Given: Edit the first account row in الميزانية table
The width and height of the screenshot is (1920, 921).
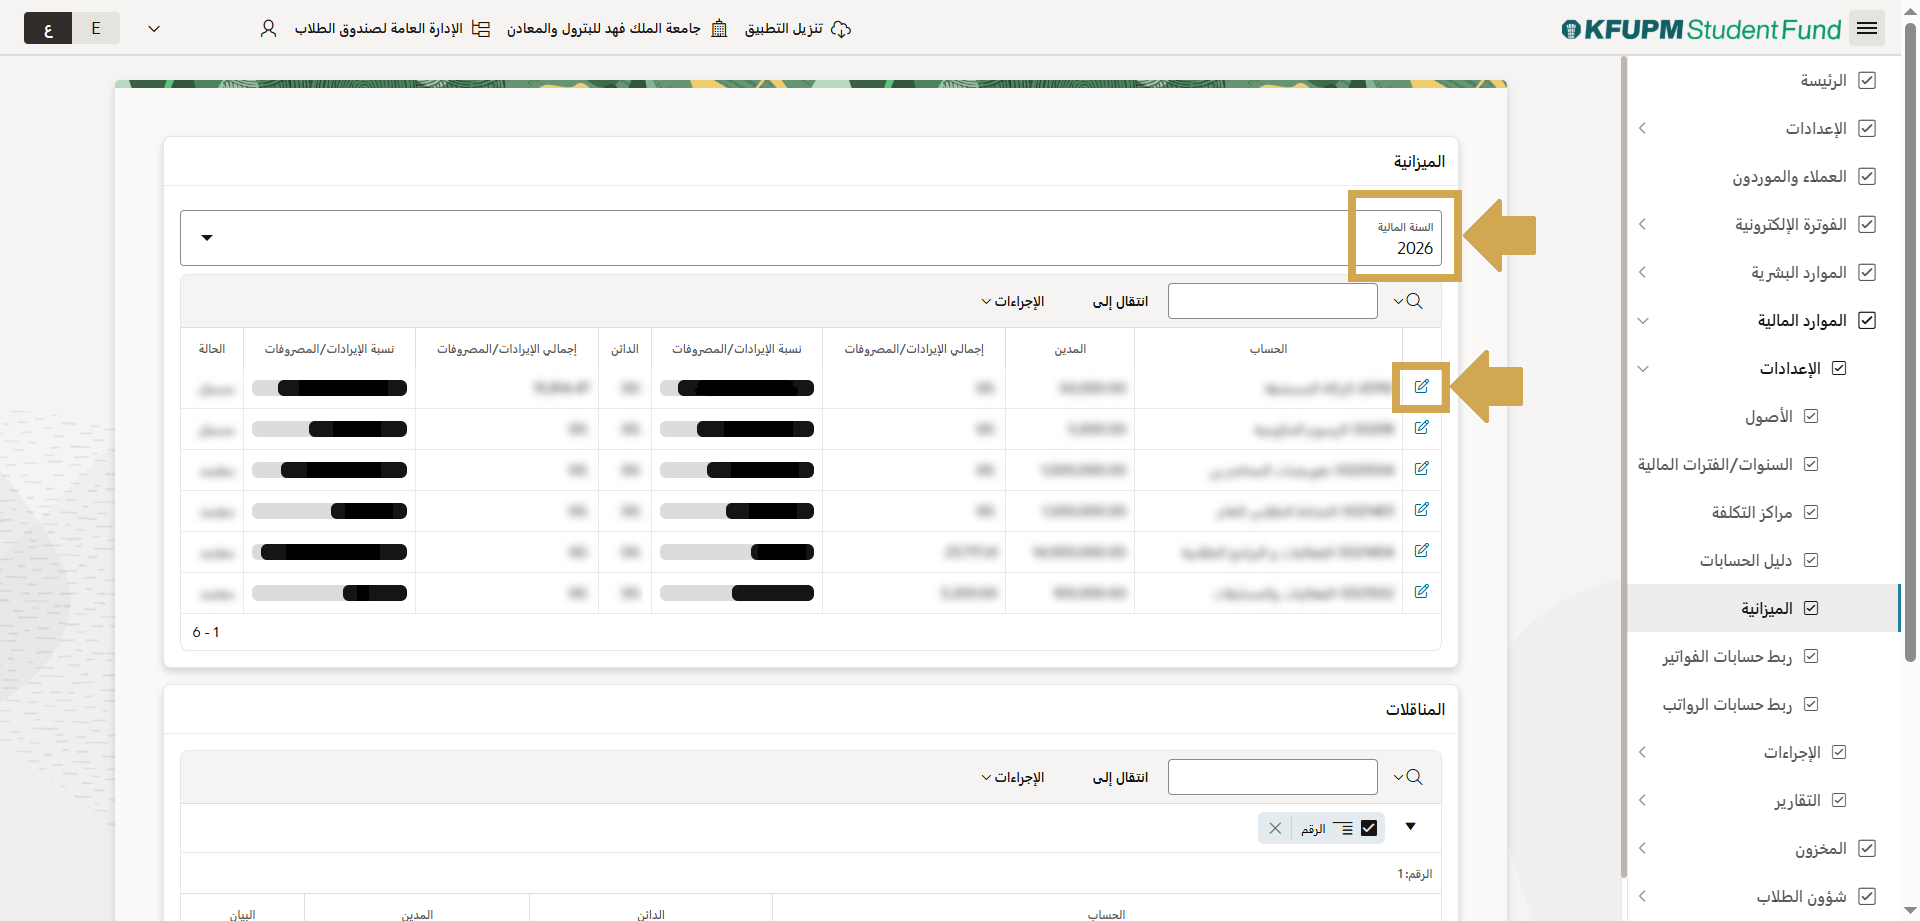Looking at the screenshot, I should coord(1421,387).
